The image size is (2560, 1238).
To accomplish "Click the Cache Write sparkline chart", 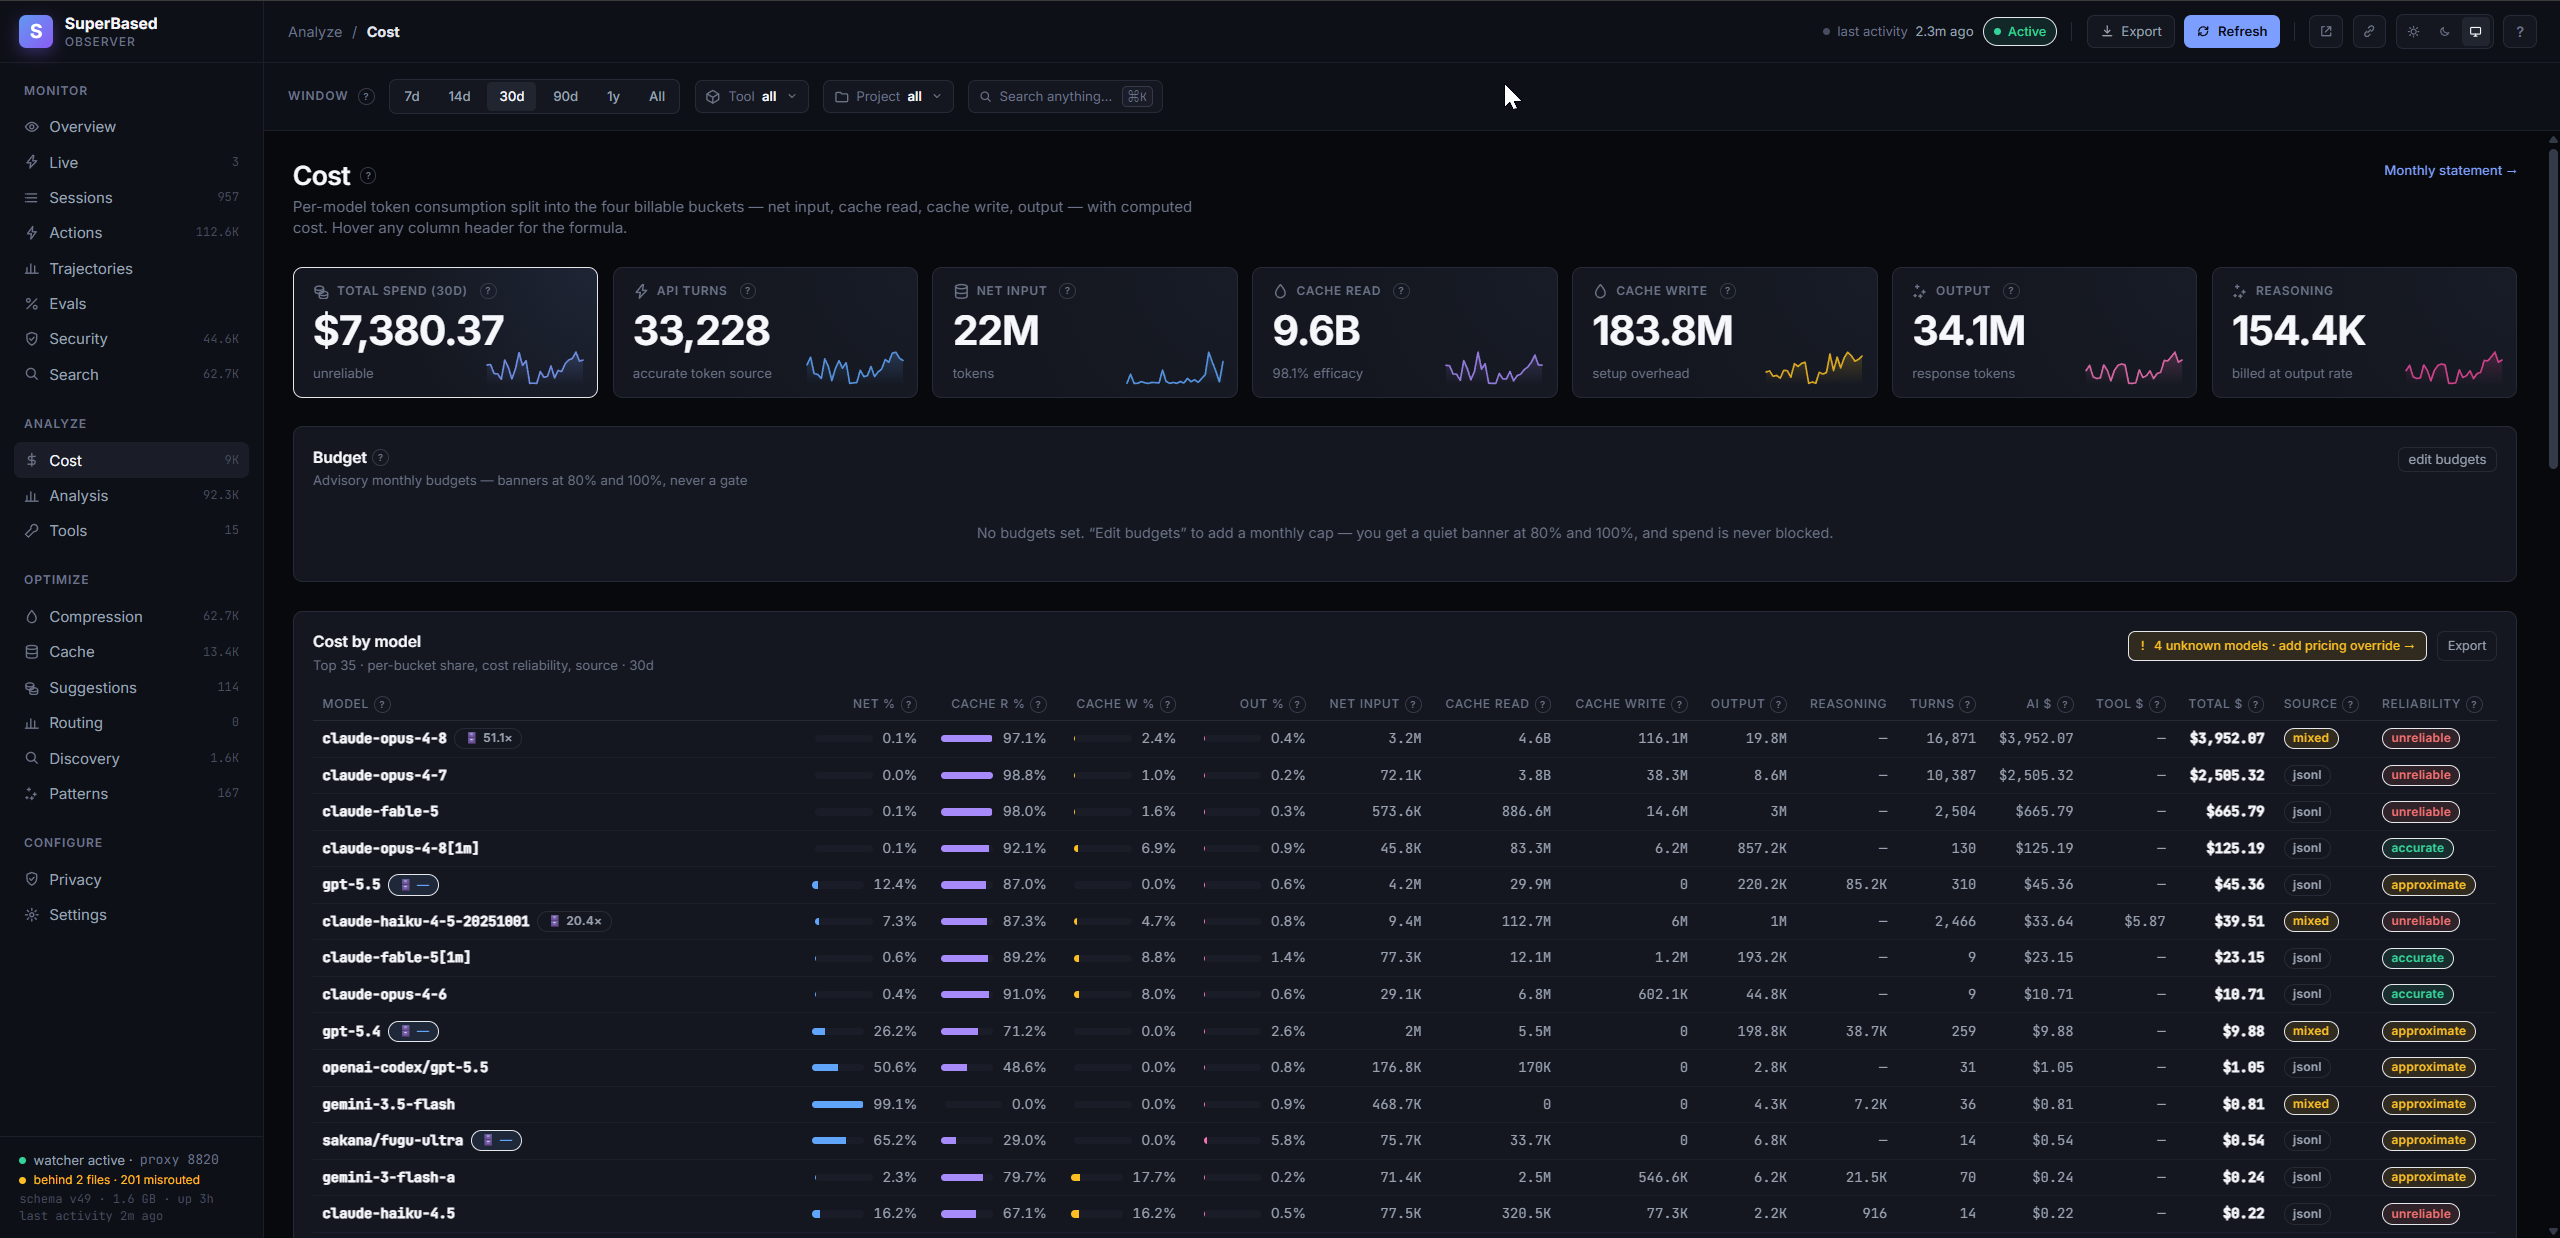I will click(x=1814, y=367).
